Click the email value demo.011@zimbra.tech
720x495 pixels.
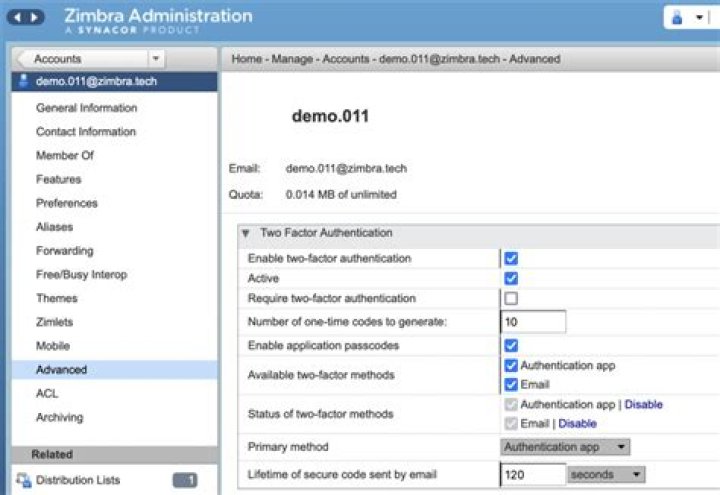coord(346,169)
